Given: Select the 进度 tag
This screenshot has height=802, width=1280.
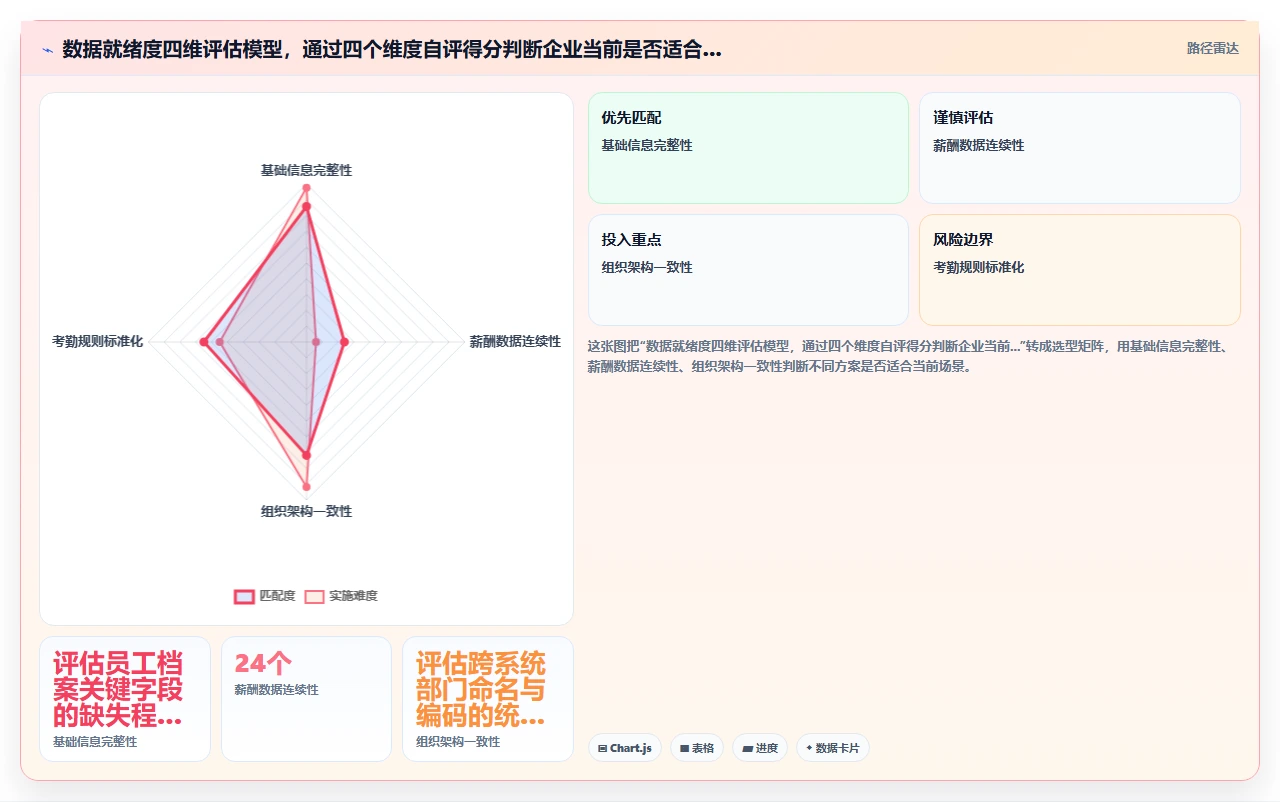Looking at the screenshot, I should 760,748.
